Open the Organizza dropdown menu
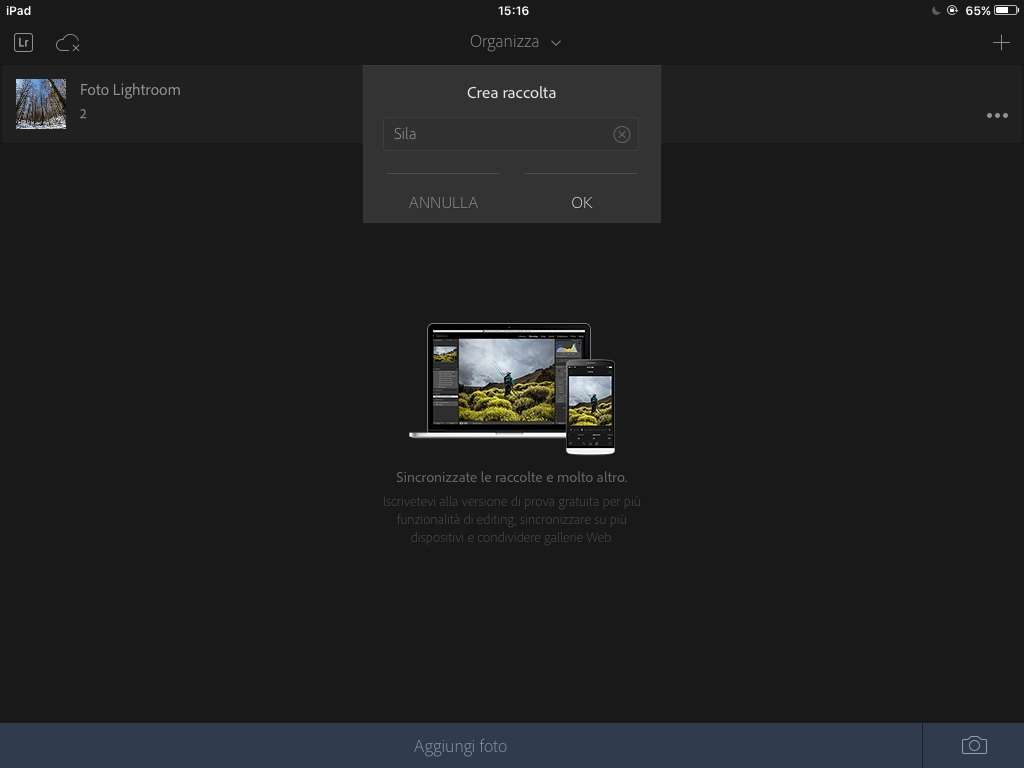 515,42
